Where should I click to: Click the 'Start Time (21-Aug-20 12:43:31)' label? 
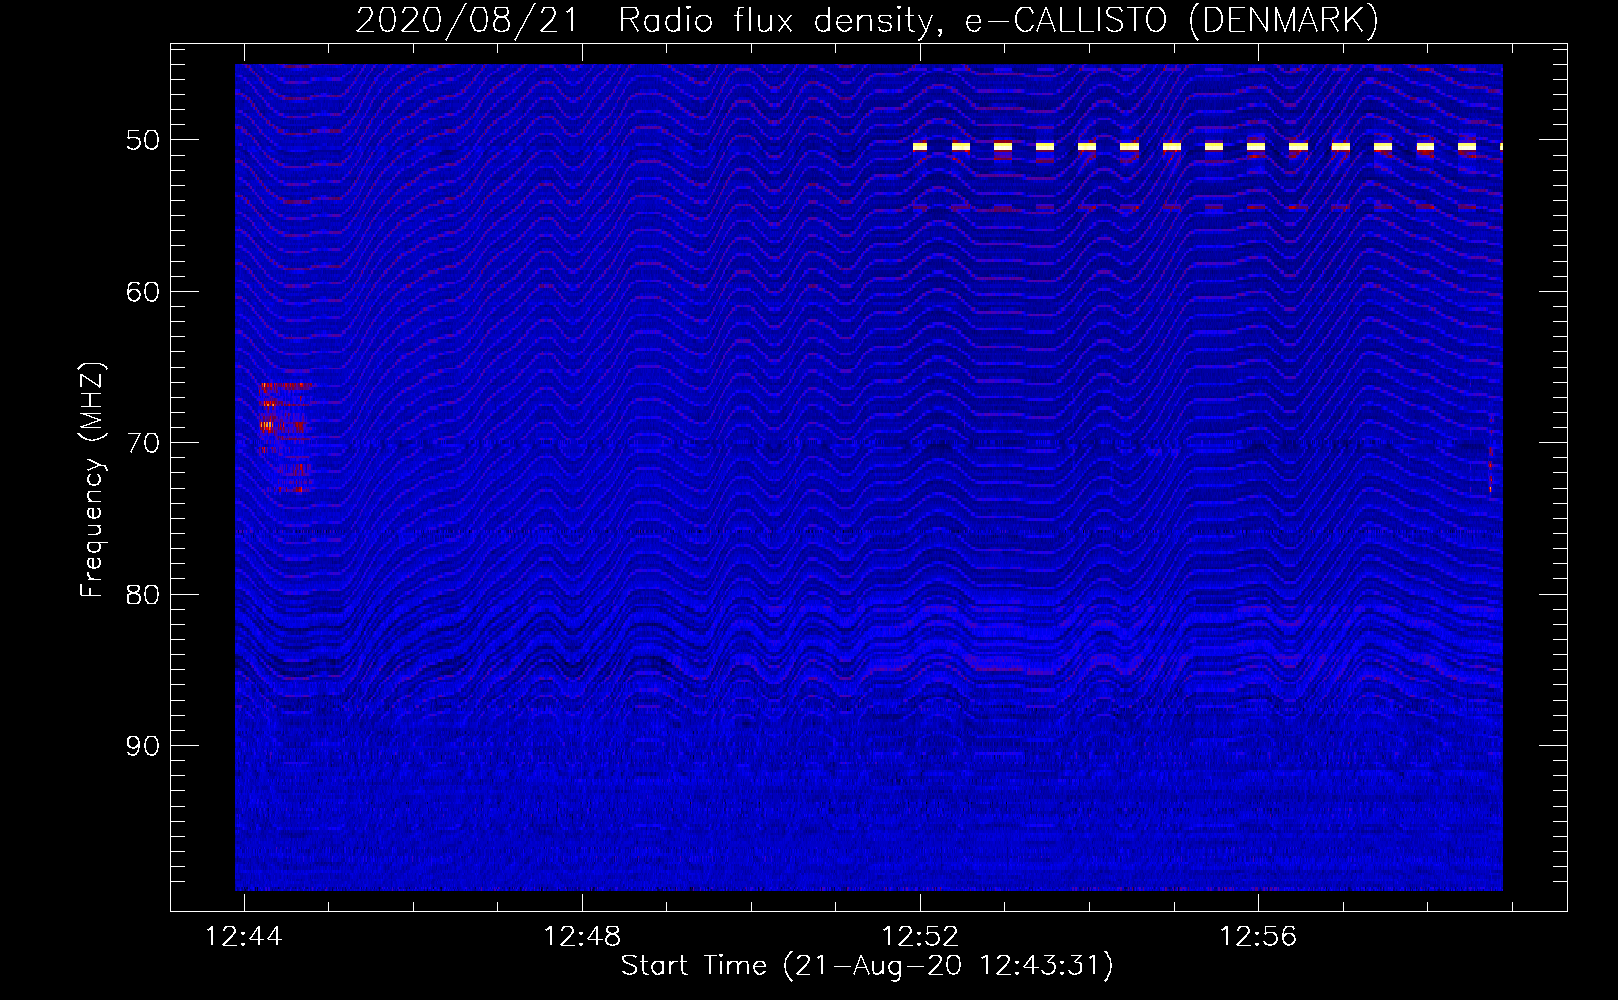(x=867, y=966)
